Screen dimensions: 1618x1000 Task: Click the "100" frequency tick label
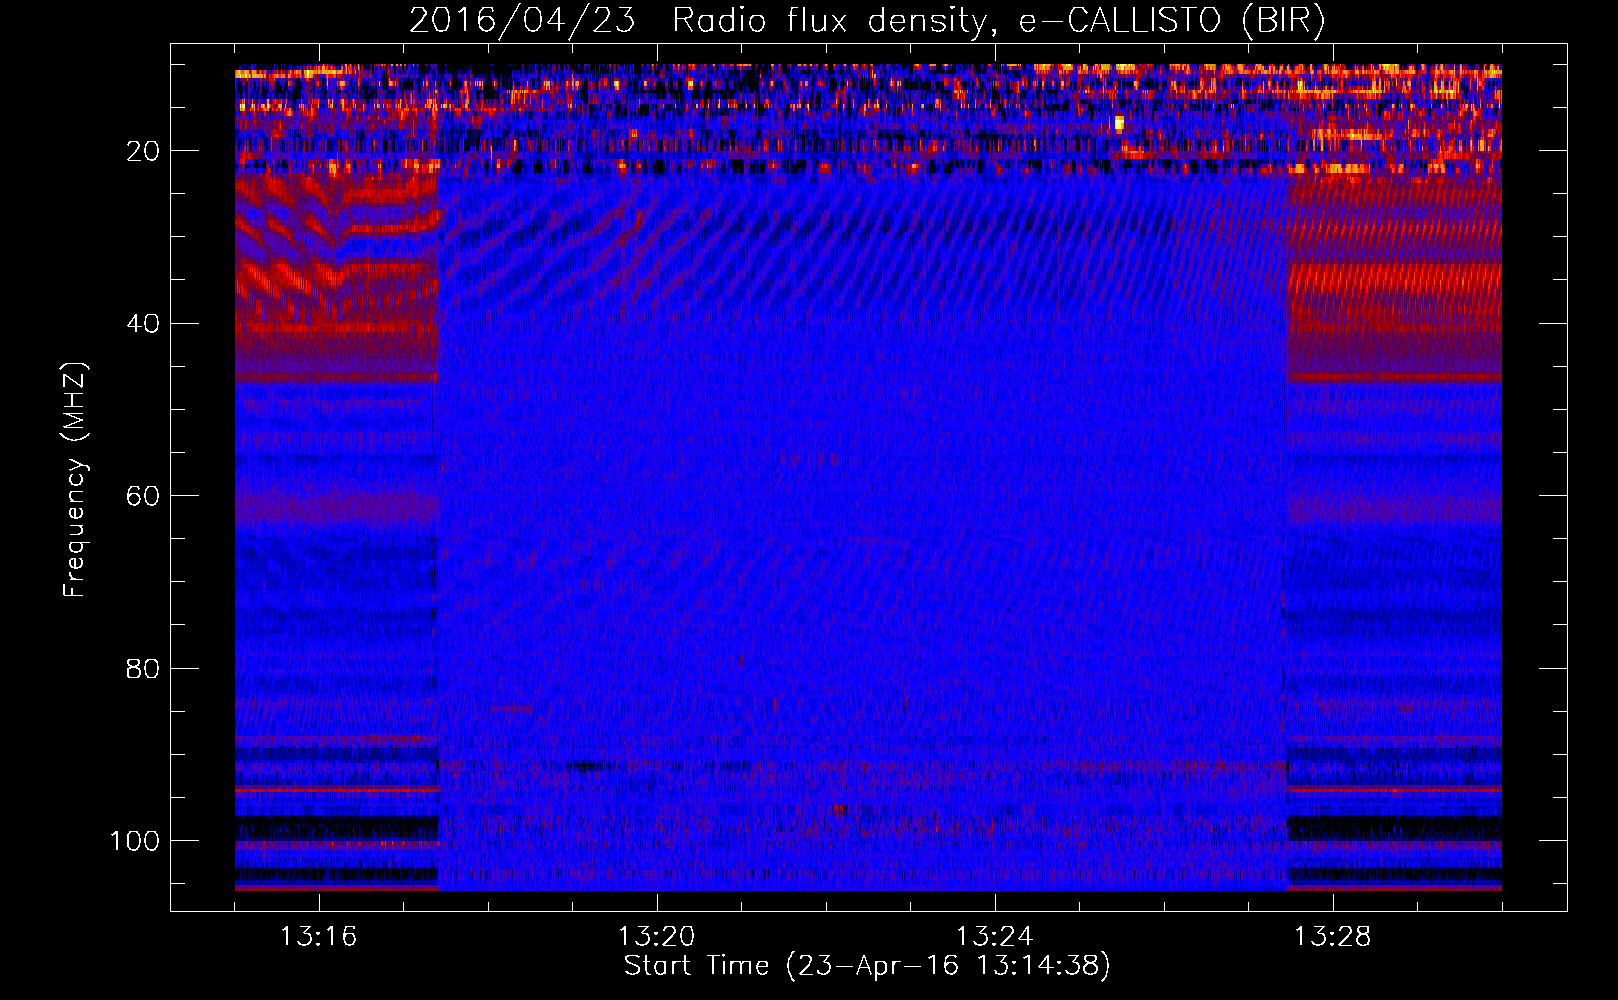point(135,841)
